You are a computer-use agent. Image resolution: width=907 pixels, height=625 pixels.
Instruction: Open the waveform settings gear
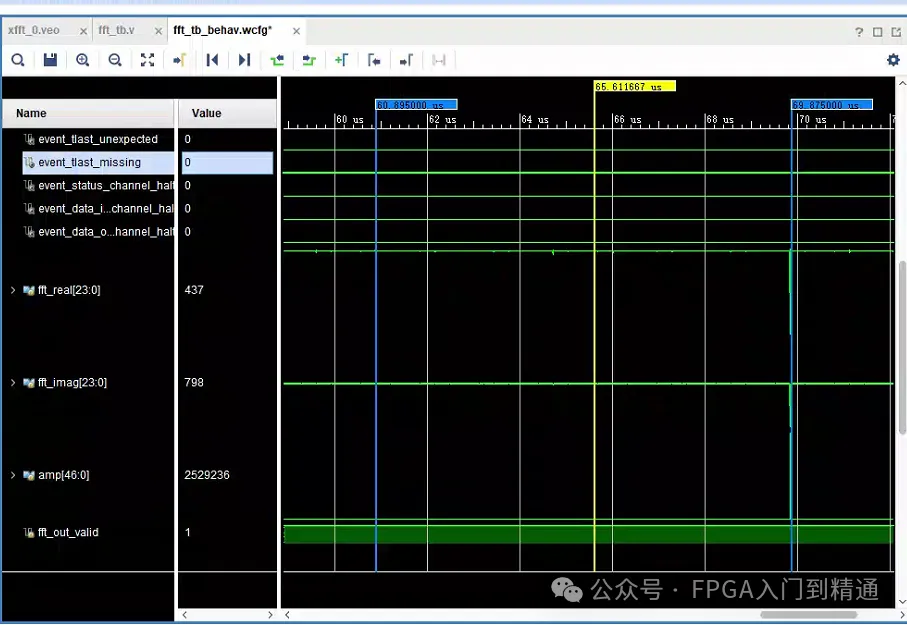click(893, 60)
